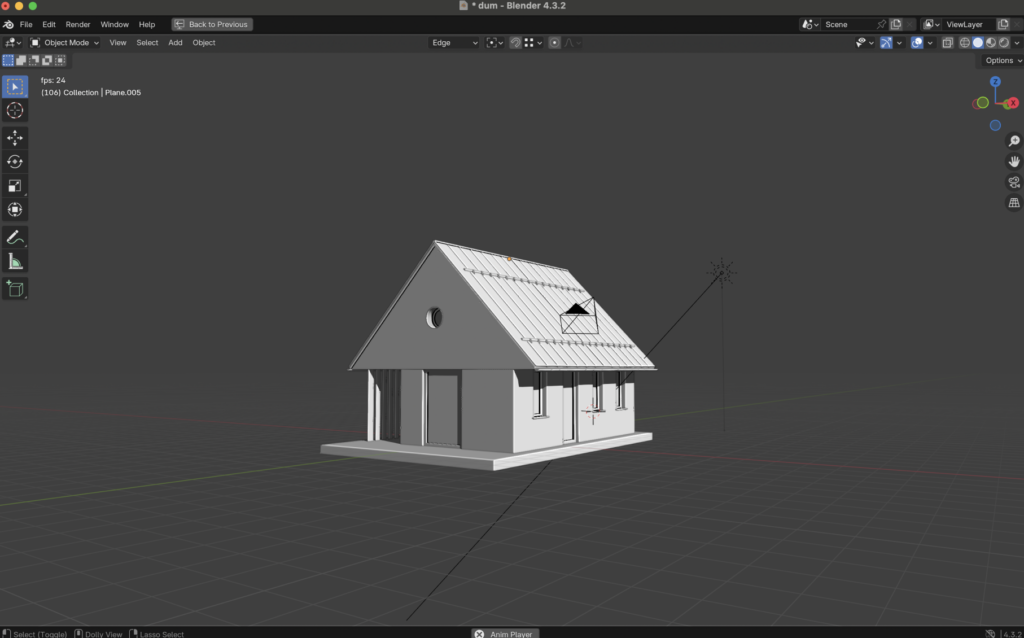The height and width of the screenshot is (638, 1024).
Task: Select the Rotate tool
Action: pos(14,161)
